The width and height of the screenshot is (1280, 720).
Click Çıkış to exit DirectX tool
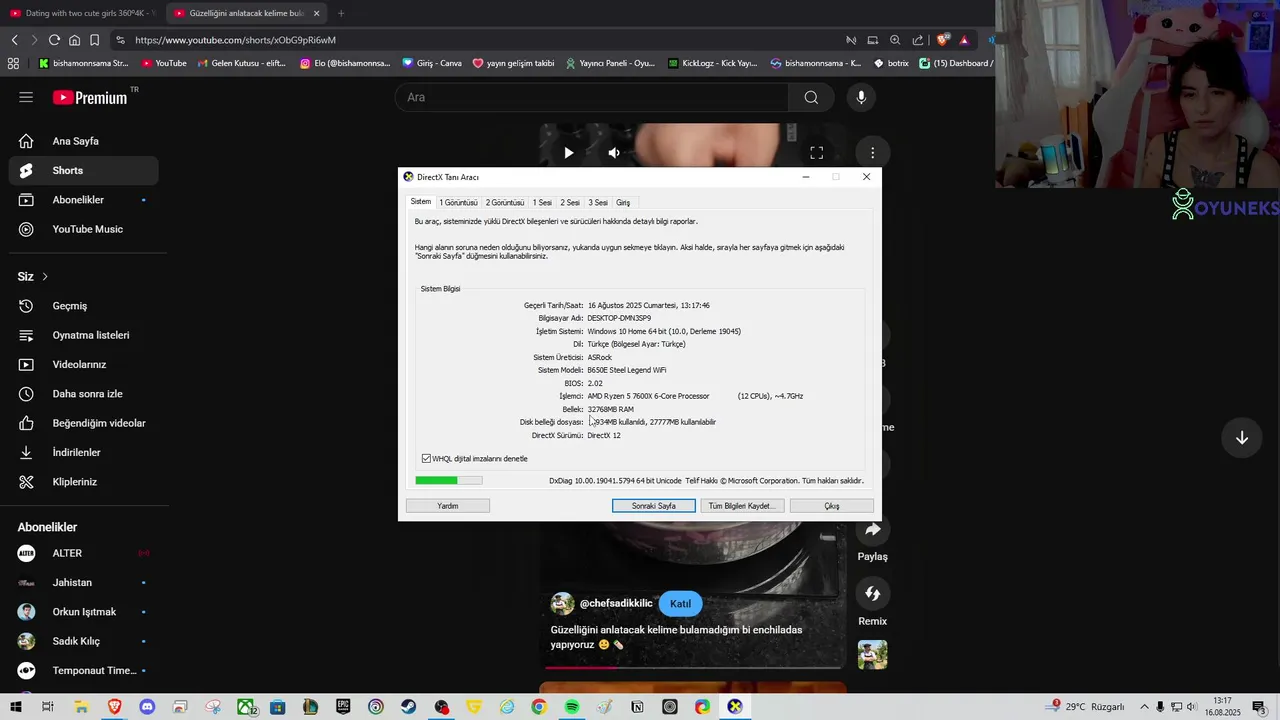tap(832, 506)
